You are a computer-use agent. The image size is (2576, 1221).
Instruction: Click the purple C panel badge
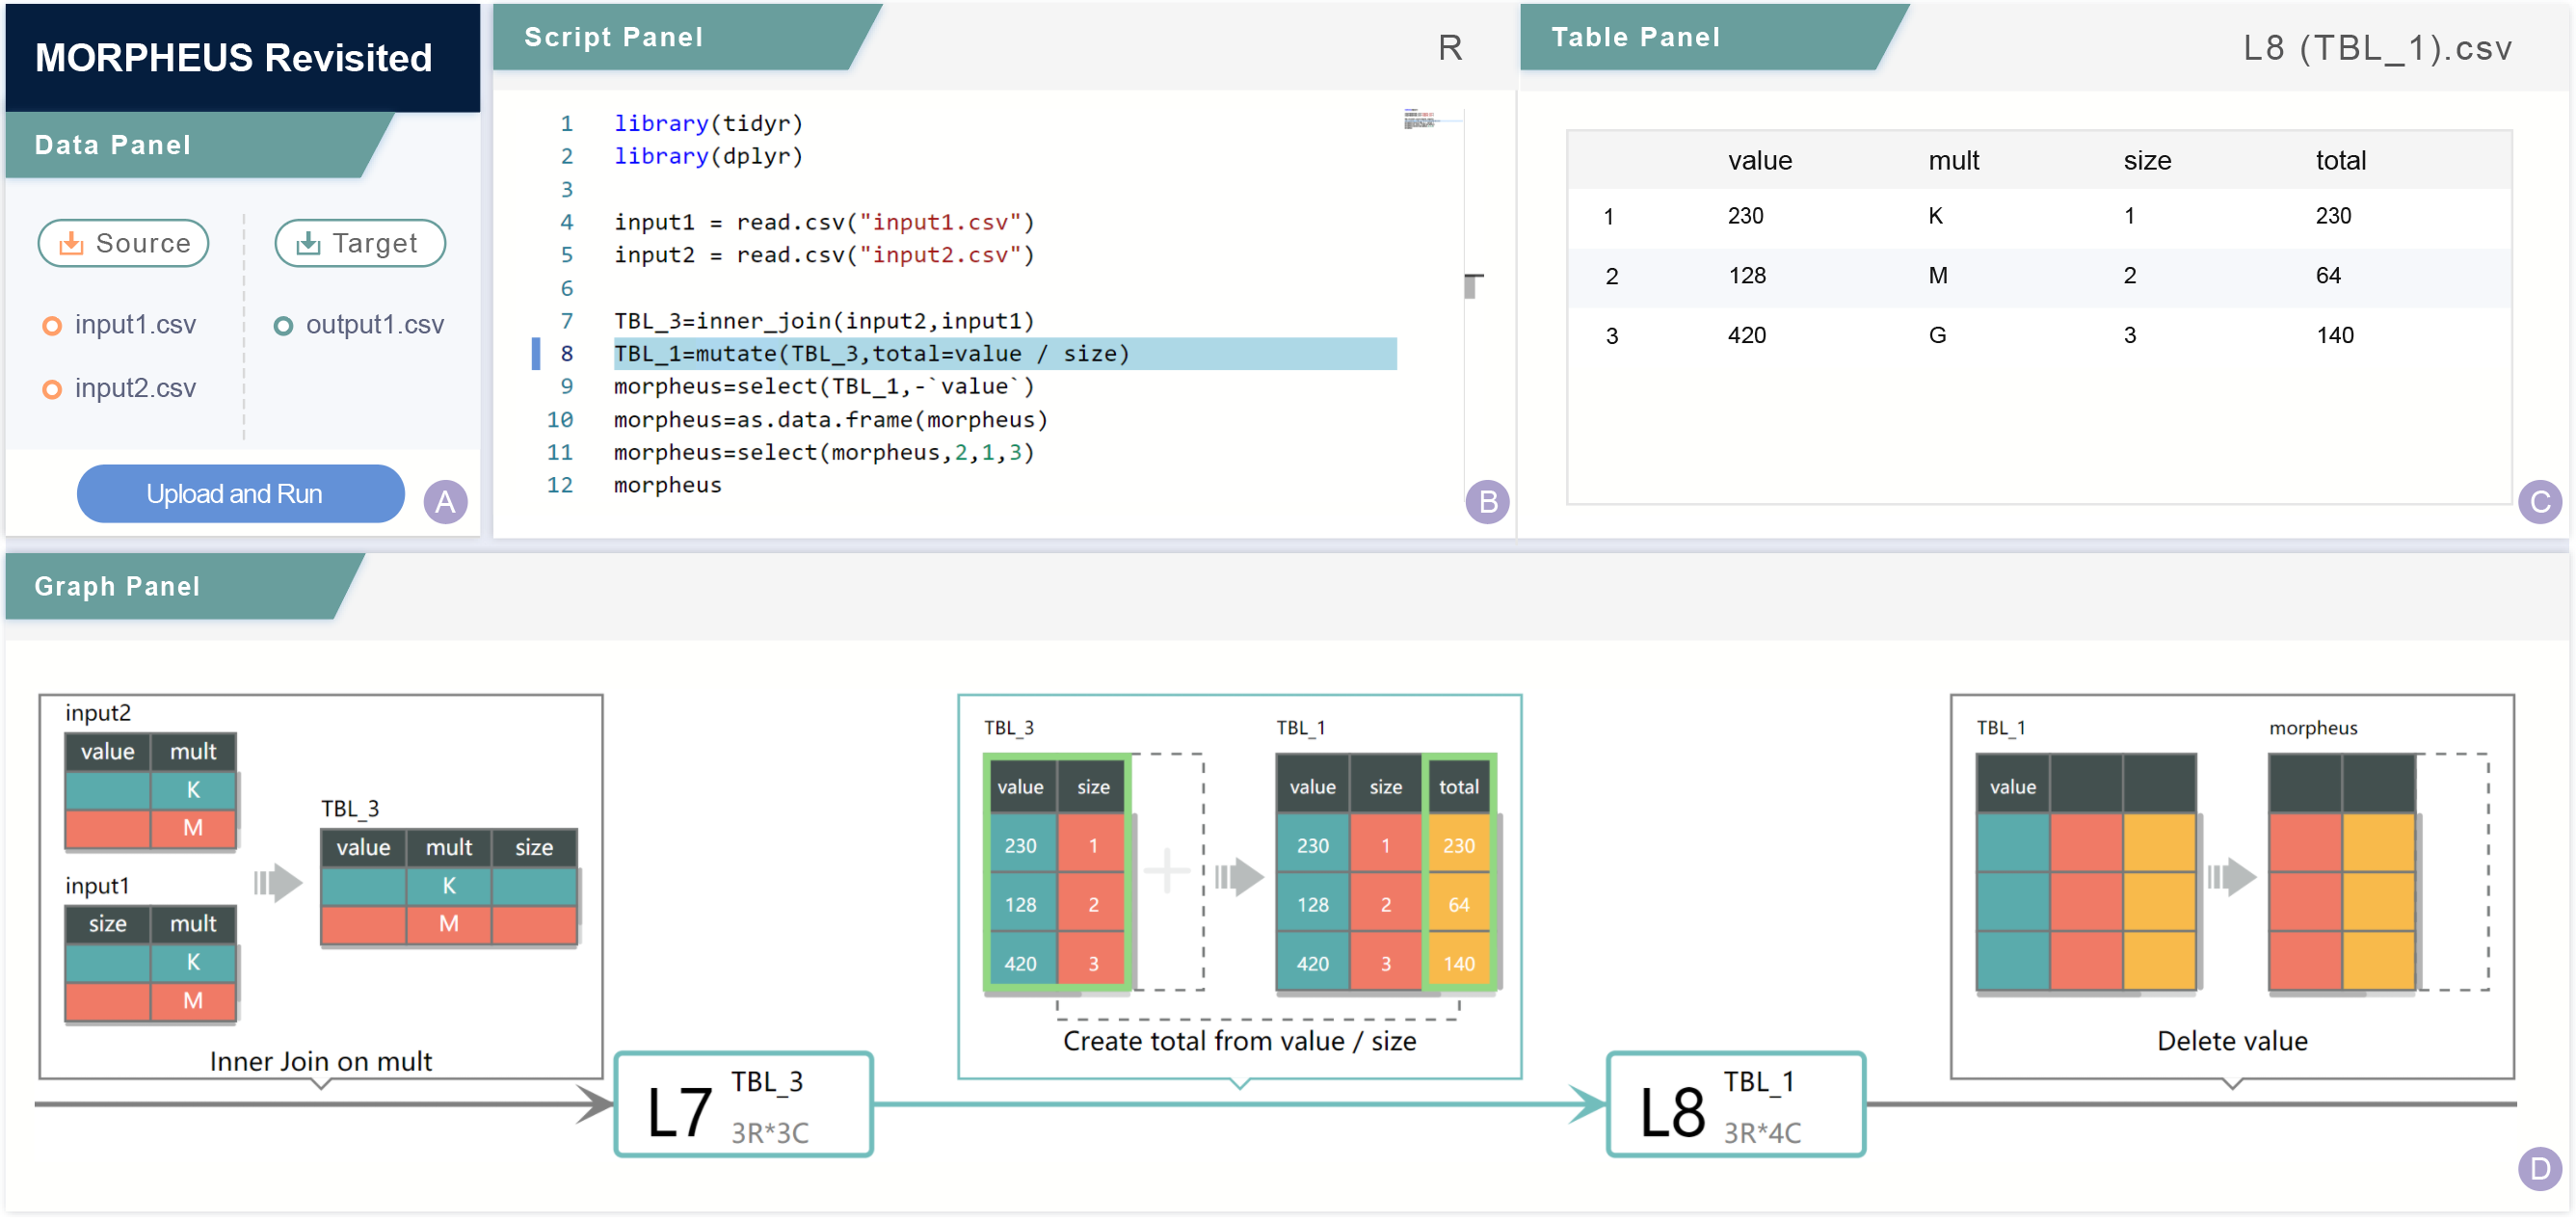coord(2539,501)
